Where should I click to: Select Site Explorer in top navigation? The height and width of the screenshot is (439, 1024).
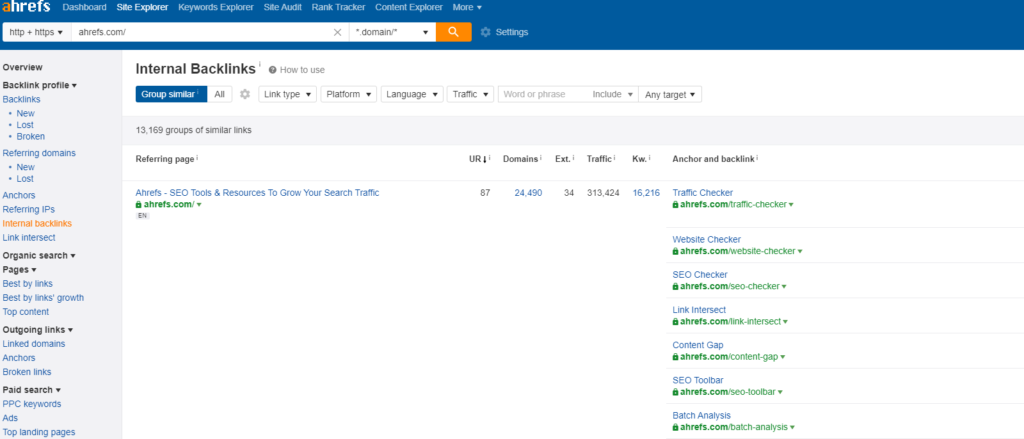(142, 7)
